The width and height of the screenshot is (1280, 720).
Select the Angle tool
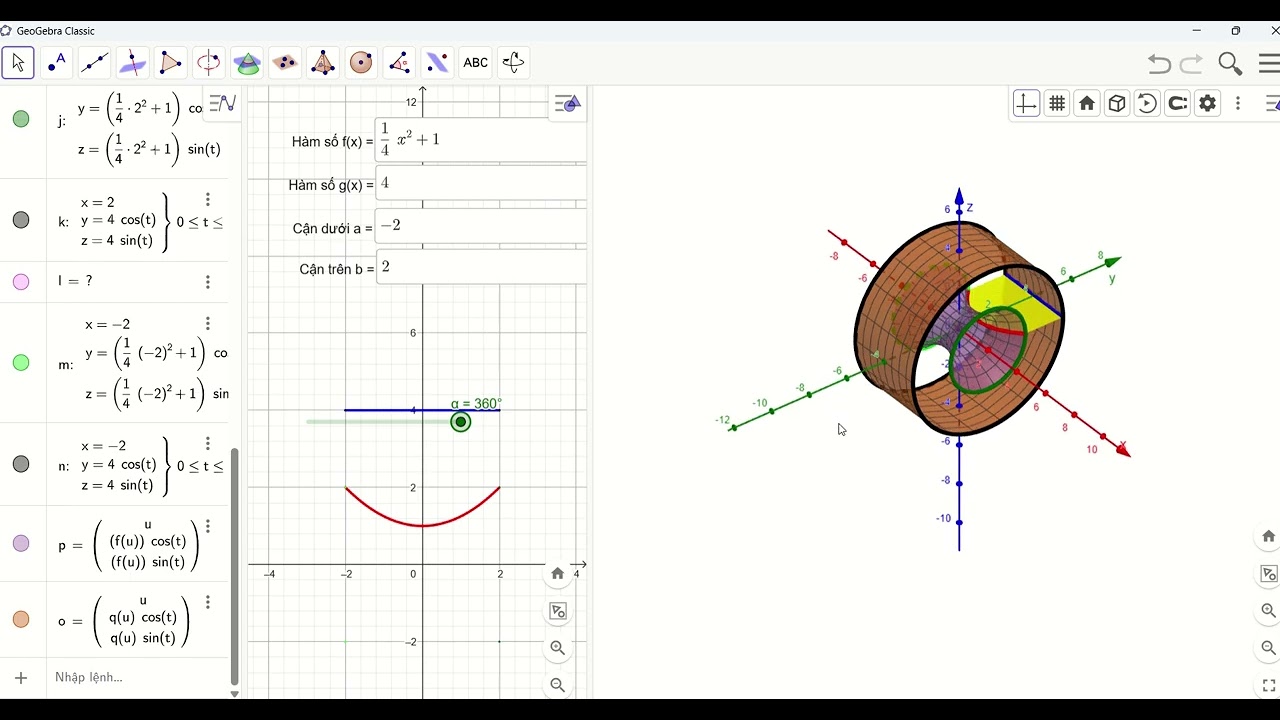pos(398,63)
